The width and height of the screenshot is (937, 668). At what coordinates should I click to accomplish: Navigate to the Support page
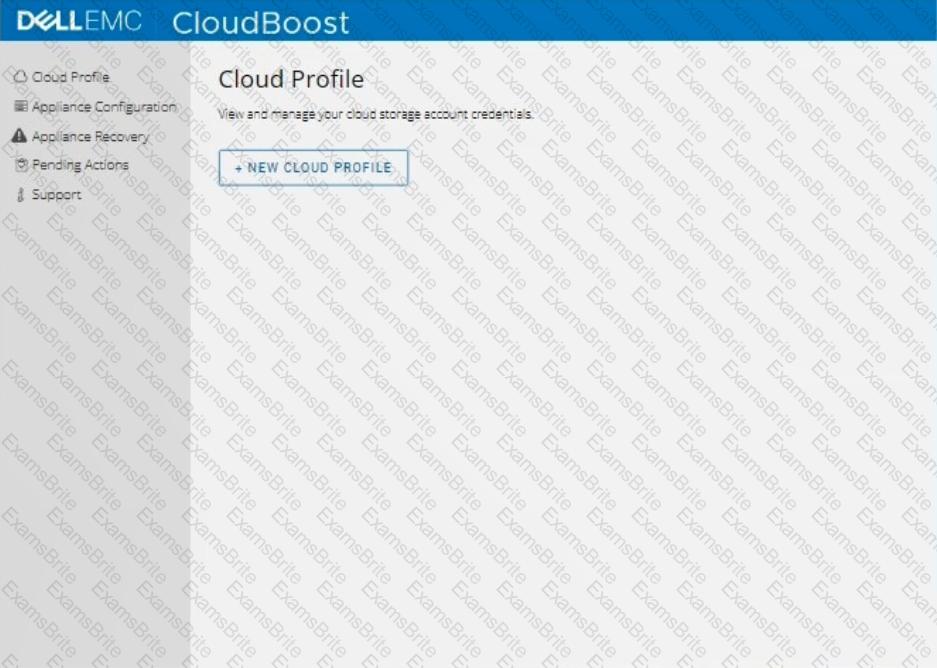coord(56,195)
